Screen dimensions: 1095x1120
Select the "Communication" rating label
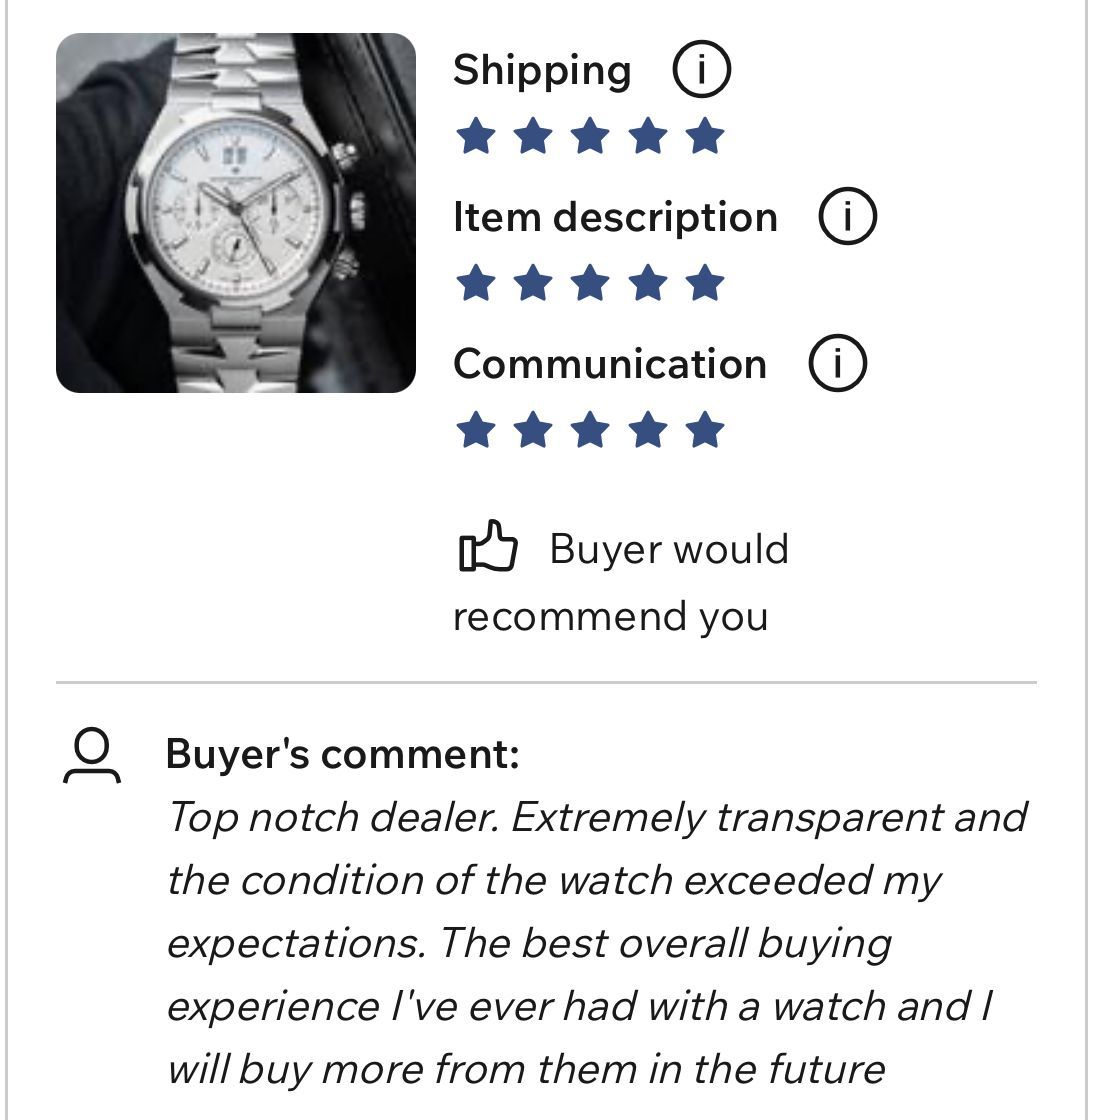(609, 364)
